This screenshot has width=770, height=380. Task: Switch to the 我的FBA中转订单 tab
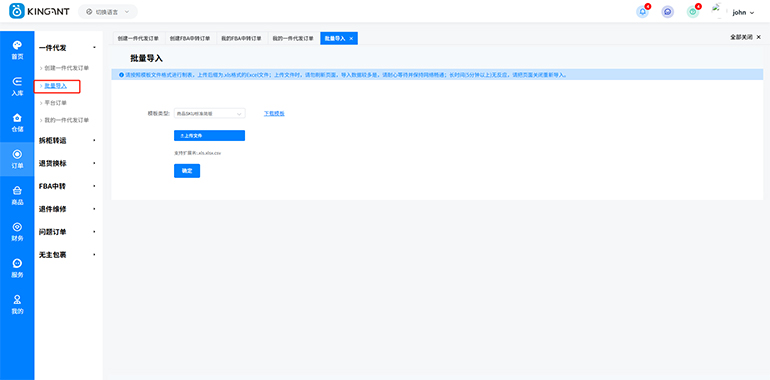click(241, 38)
